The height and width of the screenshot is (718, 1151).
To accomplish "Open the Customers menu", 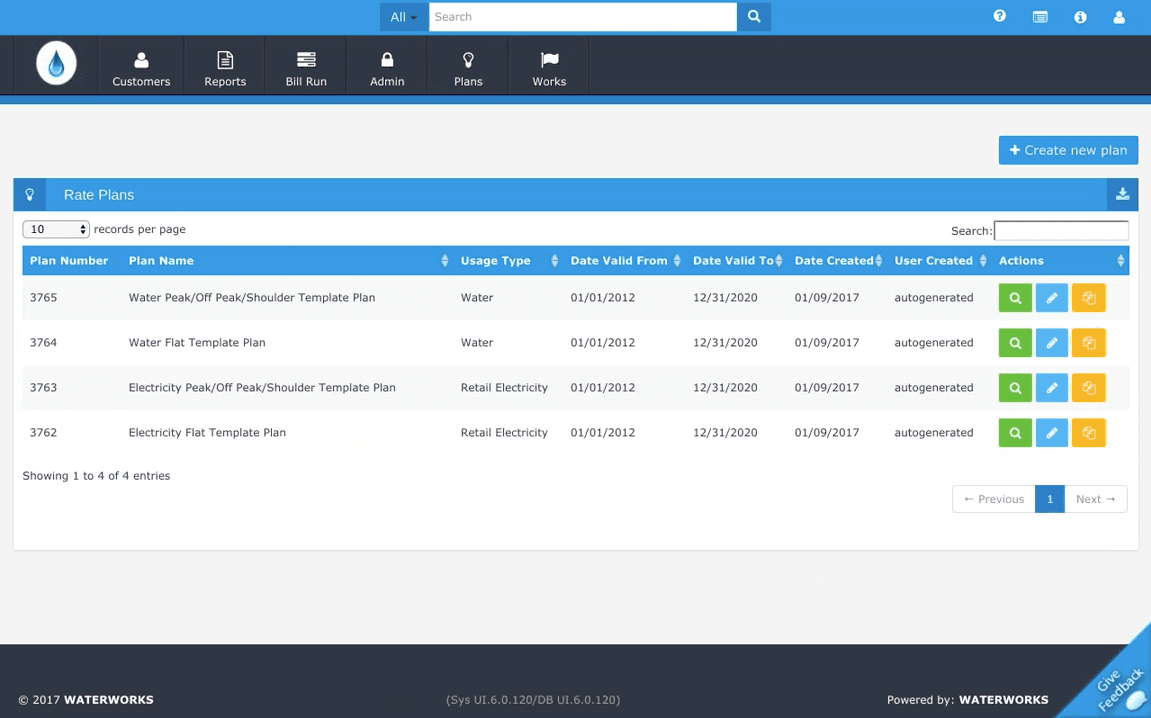I will 141,68.
